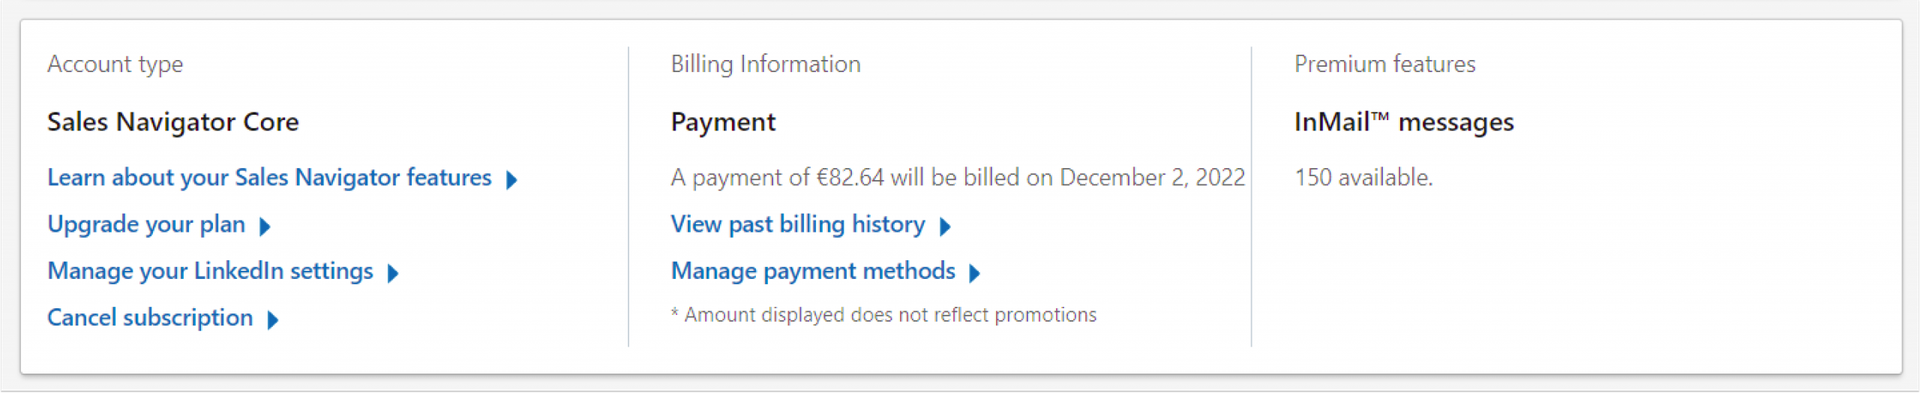Viewport: 1920px width, 393px height.
Task: Open Manage payment methods
Action: (813, 271)
